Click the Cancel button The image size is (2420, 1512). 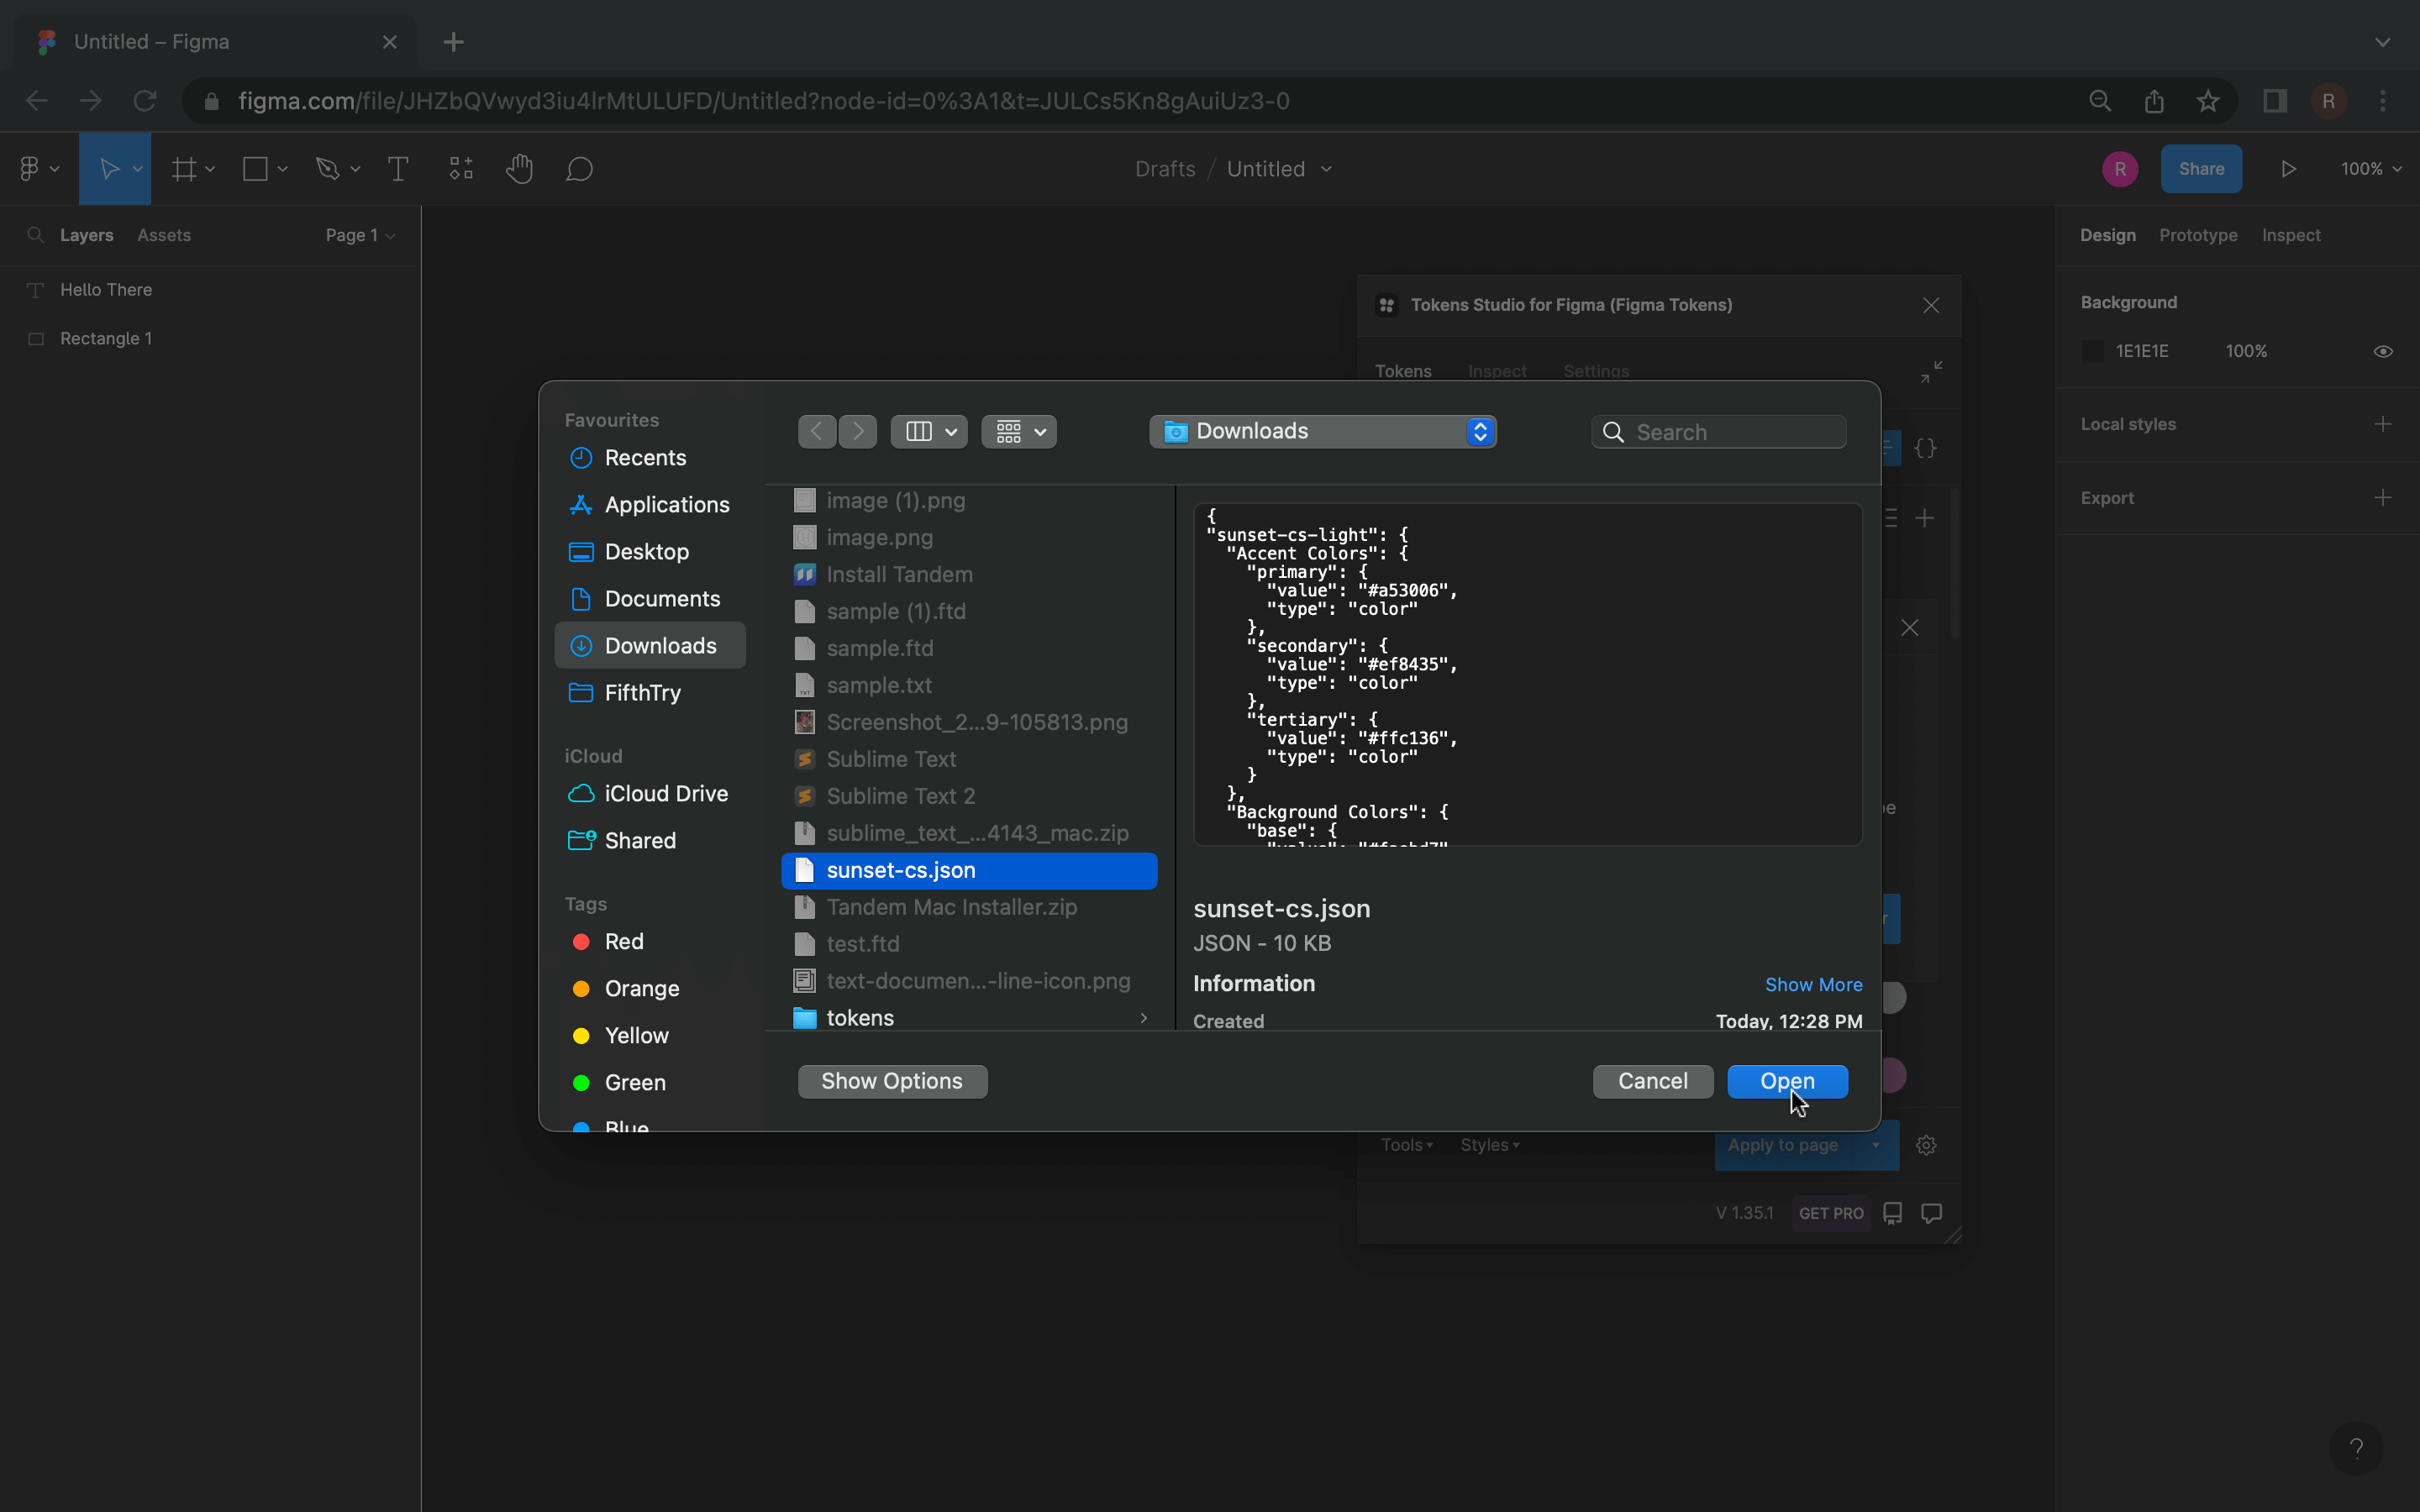coord(1653,1081)
